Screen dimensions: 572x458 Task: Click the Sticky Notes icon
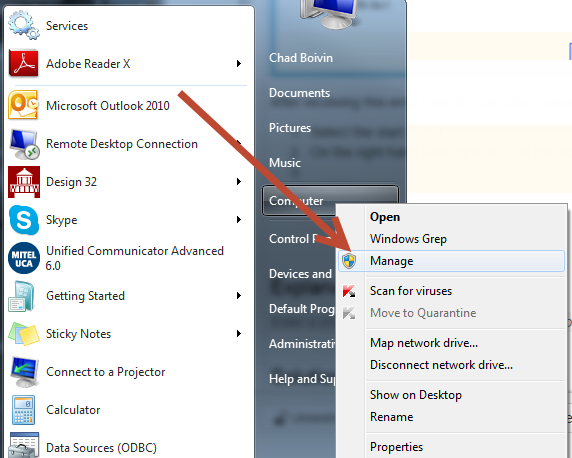24,334
